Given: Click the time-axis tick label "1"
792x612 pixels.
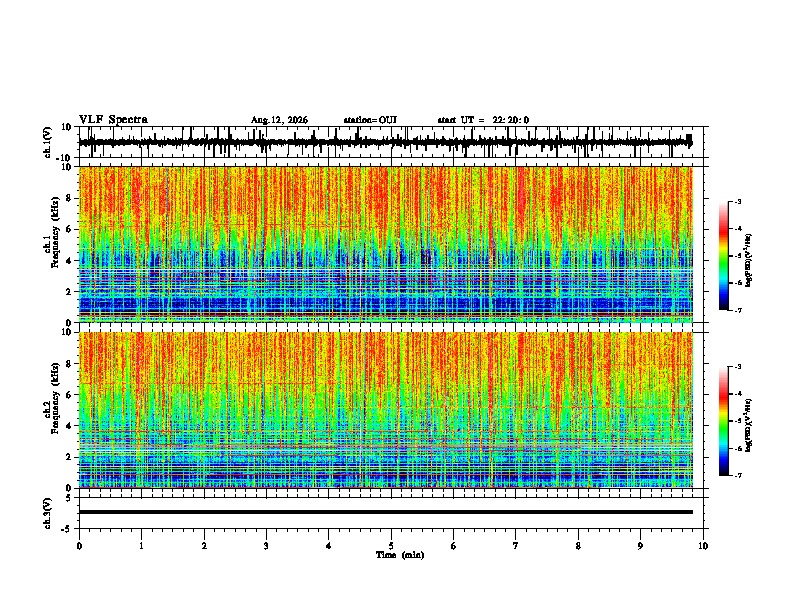Looking at the screenshot, I should pyautogui.click(x=141, y=546).
